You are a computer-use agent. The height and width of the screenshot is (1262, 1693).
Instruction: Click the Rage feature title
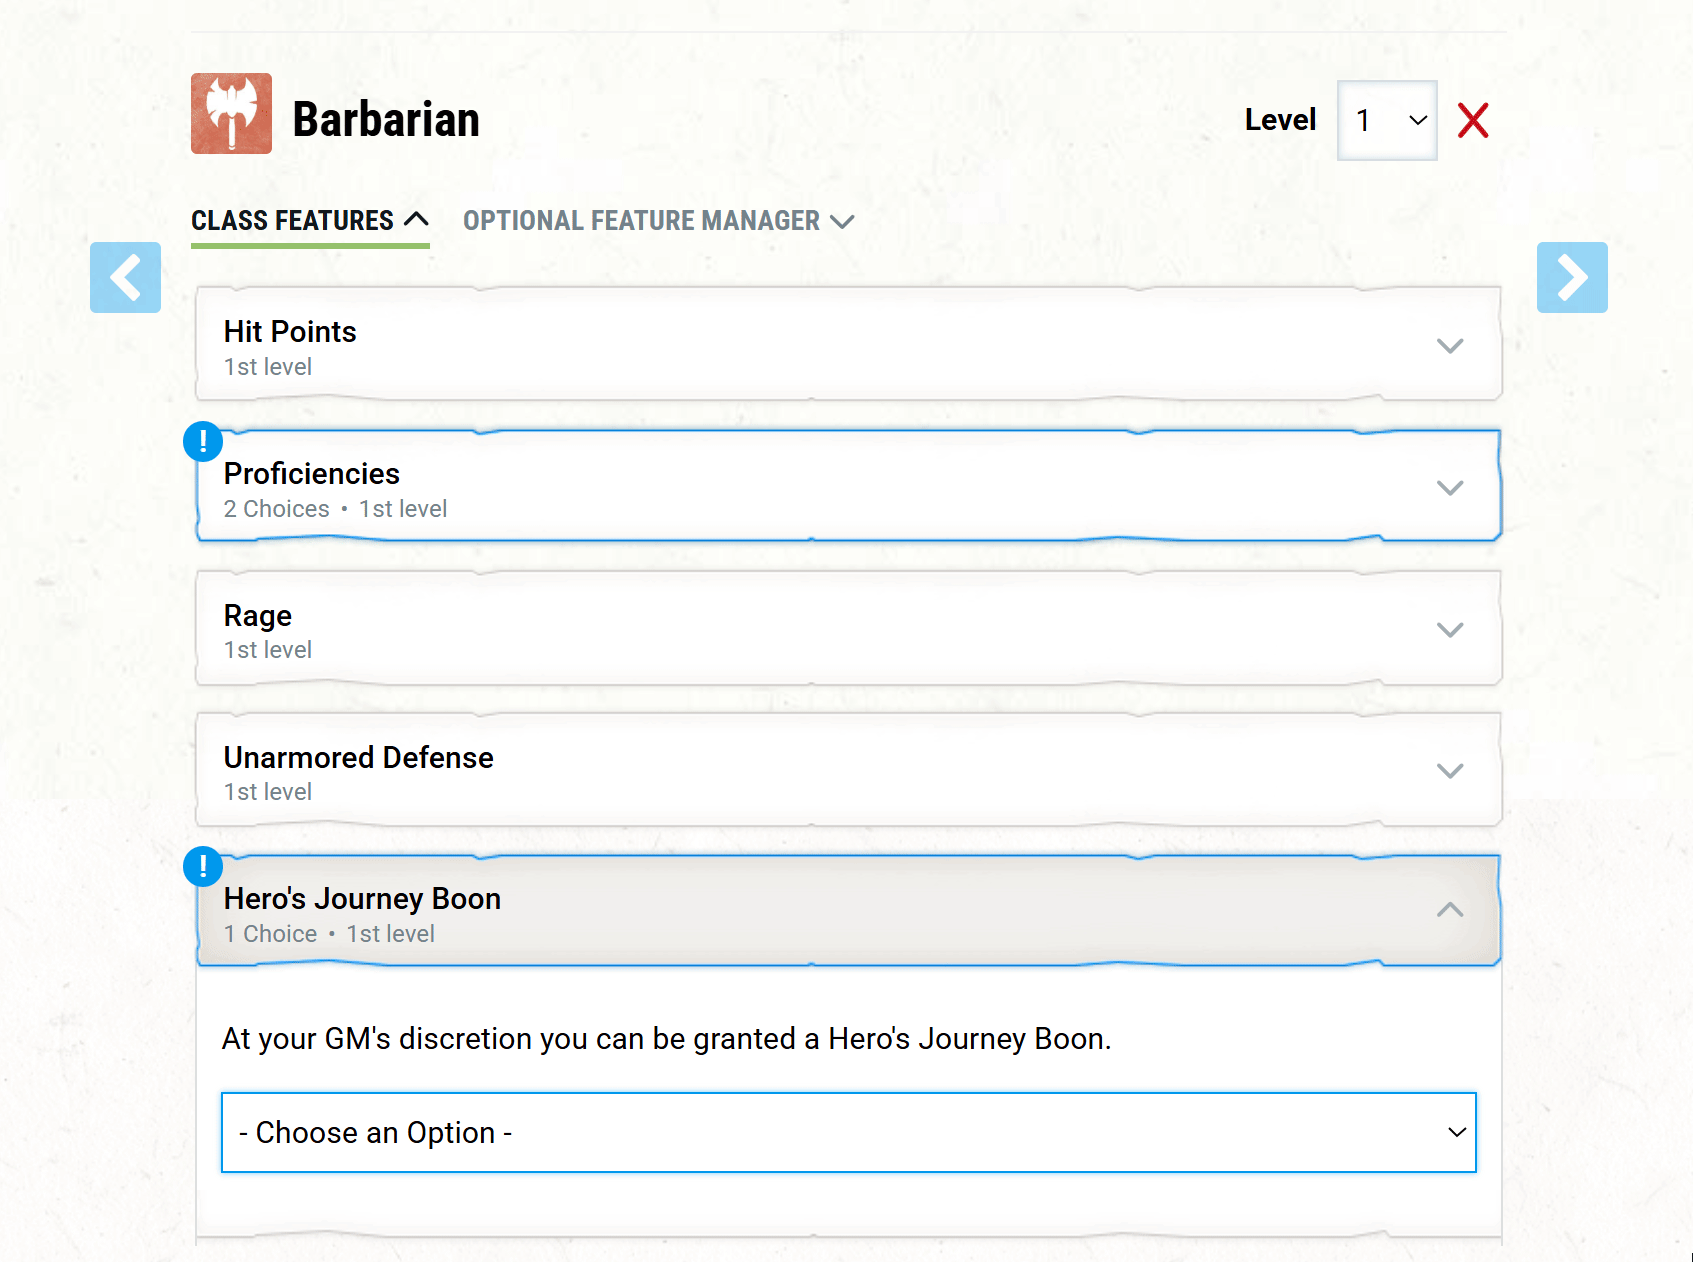pyautogui.click(x=258, y=616)
